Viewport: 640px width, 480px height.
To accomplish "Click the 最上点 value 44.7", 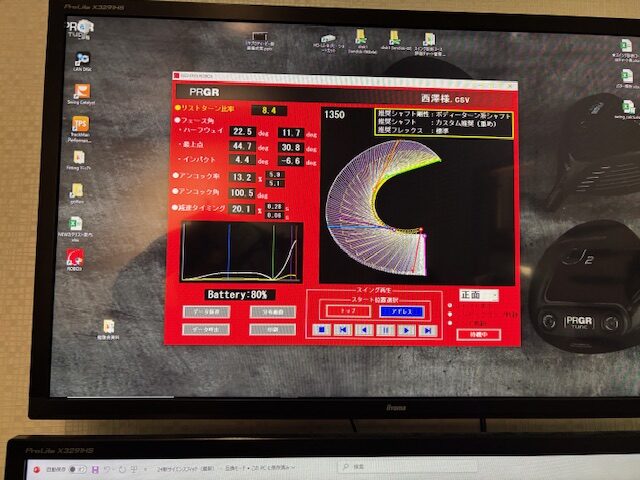I will click(242, 146).
